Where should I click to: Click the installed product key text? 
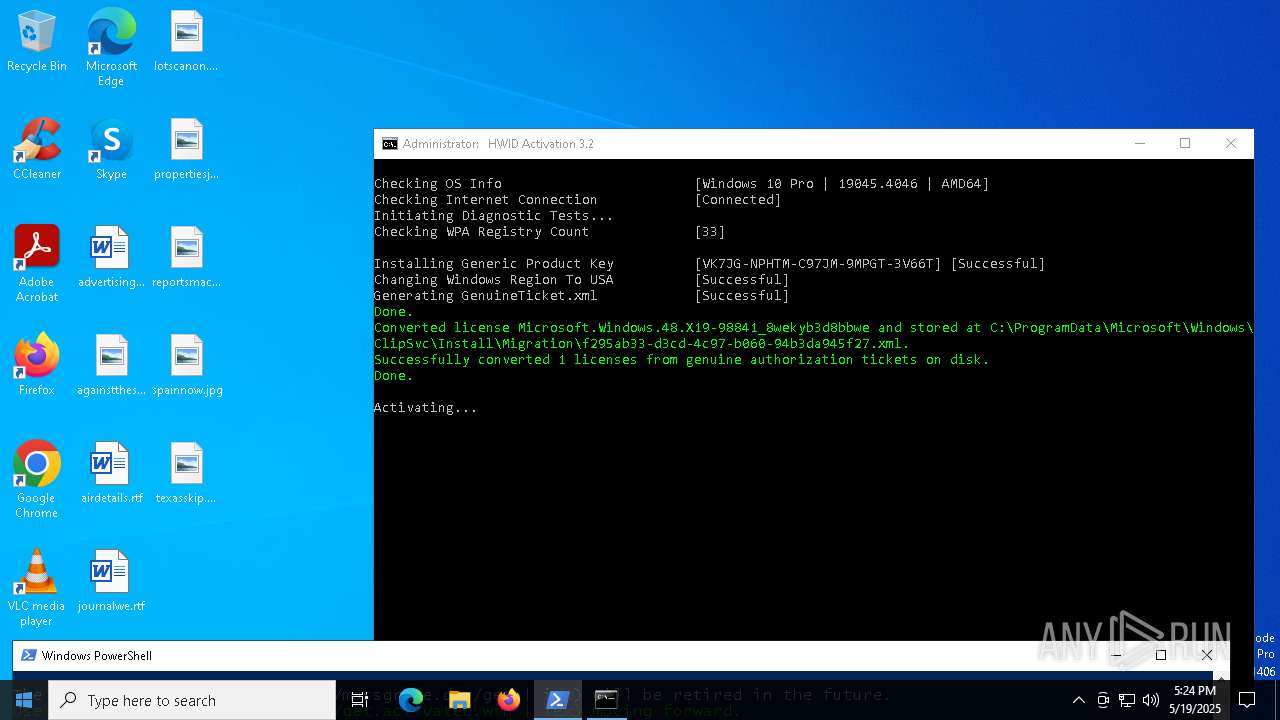point(818,264)
